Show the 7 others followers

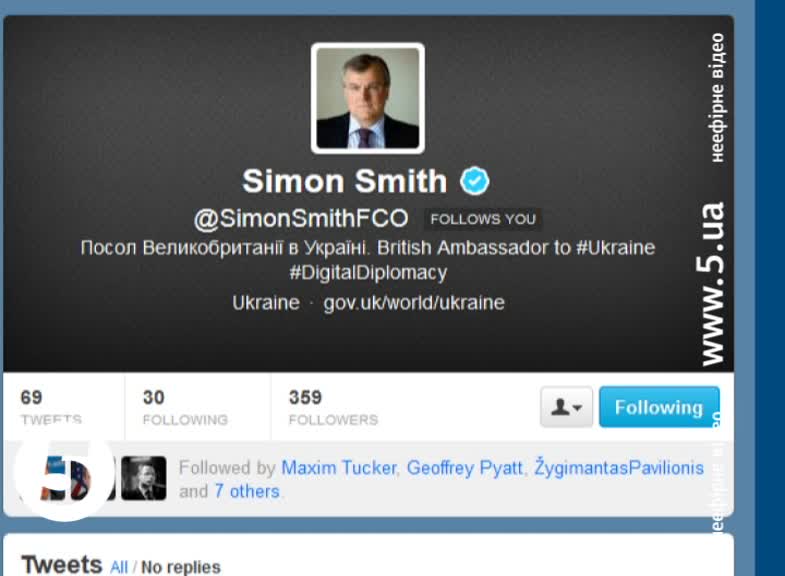[247, 491]
